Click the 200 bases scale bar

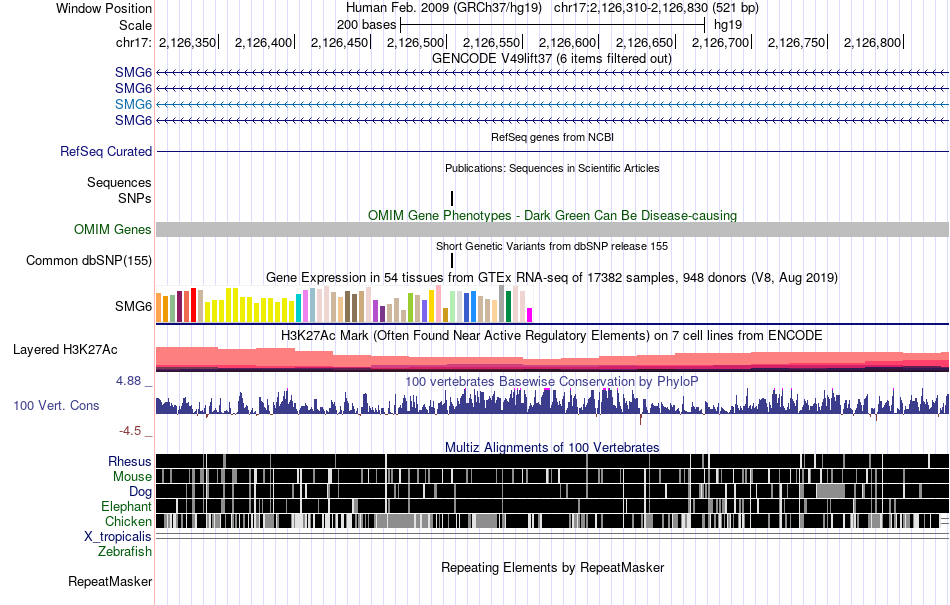pyautogui.click(x=553, y=25)
